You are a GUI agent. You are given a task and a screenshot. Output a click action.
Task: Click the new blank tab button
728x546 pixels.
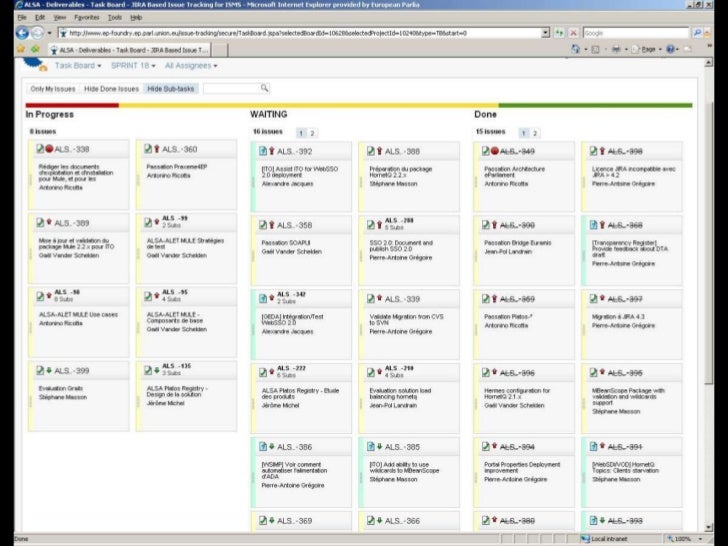(220, 50)
